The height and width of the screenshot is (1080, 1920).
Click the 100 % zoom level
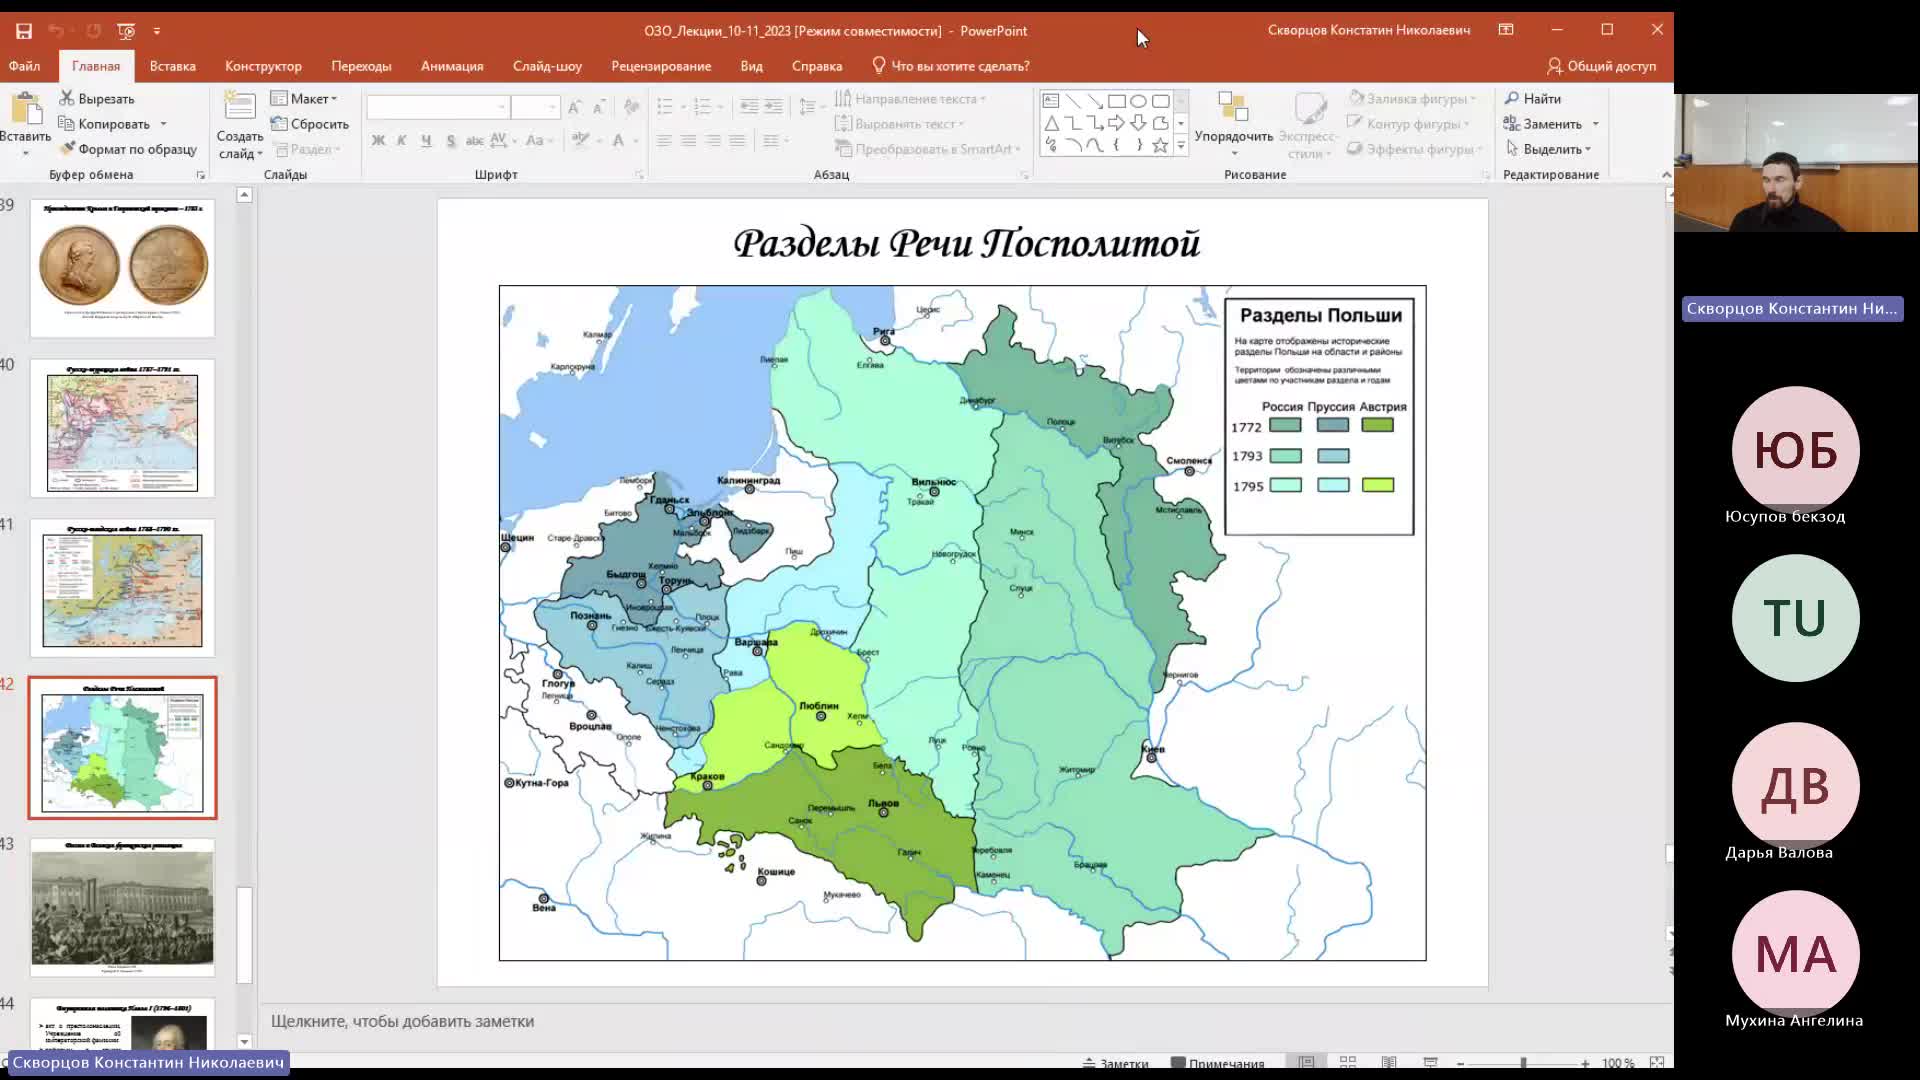click(1618, 1063)
